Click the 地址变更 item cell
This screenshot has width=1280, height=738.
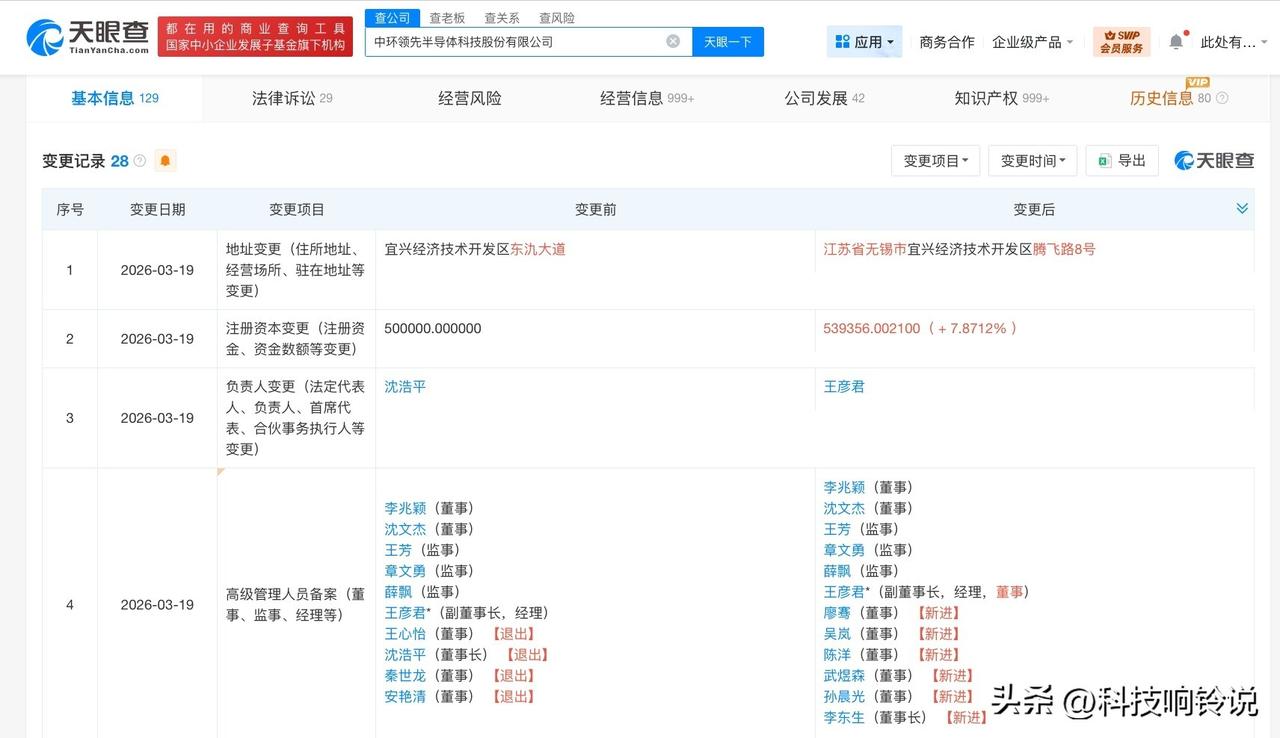296,270
